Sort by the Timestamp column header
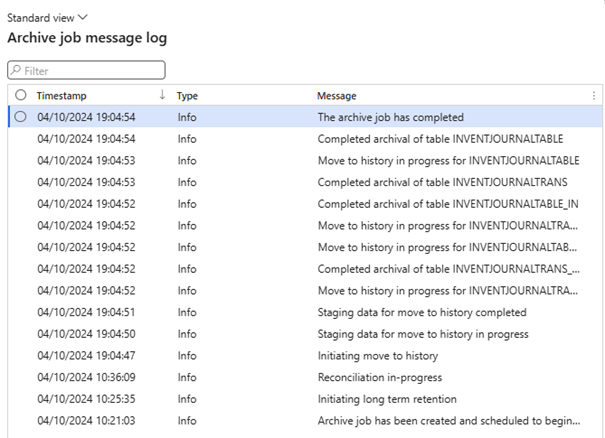 [62, 96]
